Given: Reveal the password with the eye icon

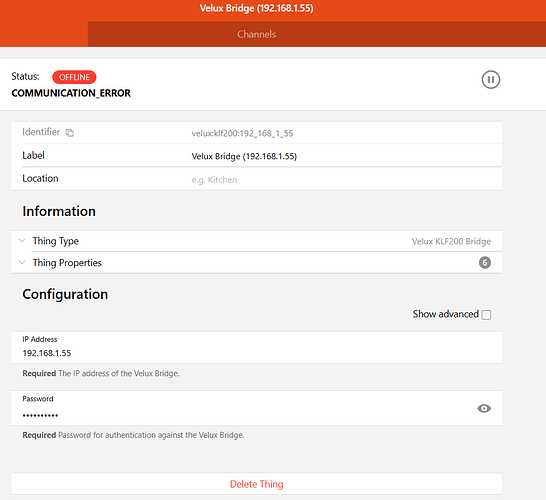Looking at the screenshot, I should [484, 408].
